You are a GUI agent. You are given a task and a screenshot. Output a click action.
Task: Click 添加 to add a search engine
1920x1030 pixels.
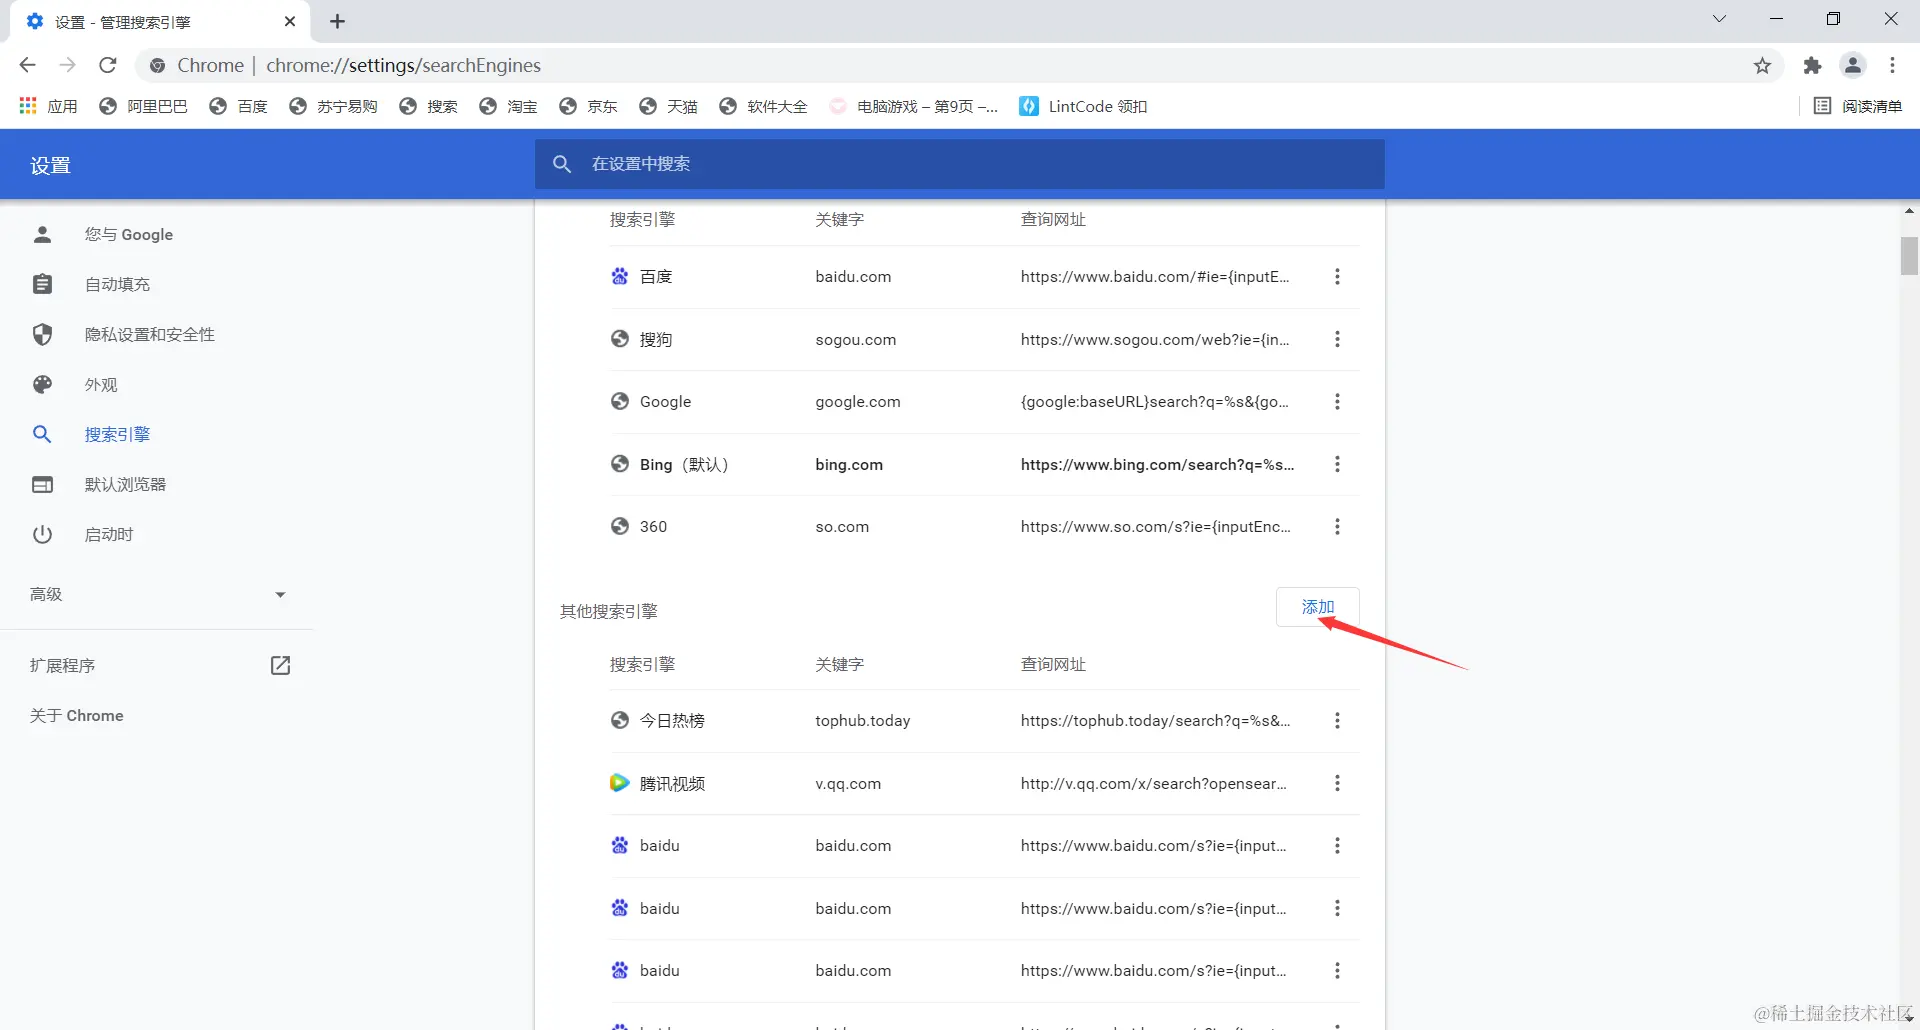click(x=1317, y=607)
